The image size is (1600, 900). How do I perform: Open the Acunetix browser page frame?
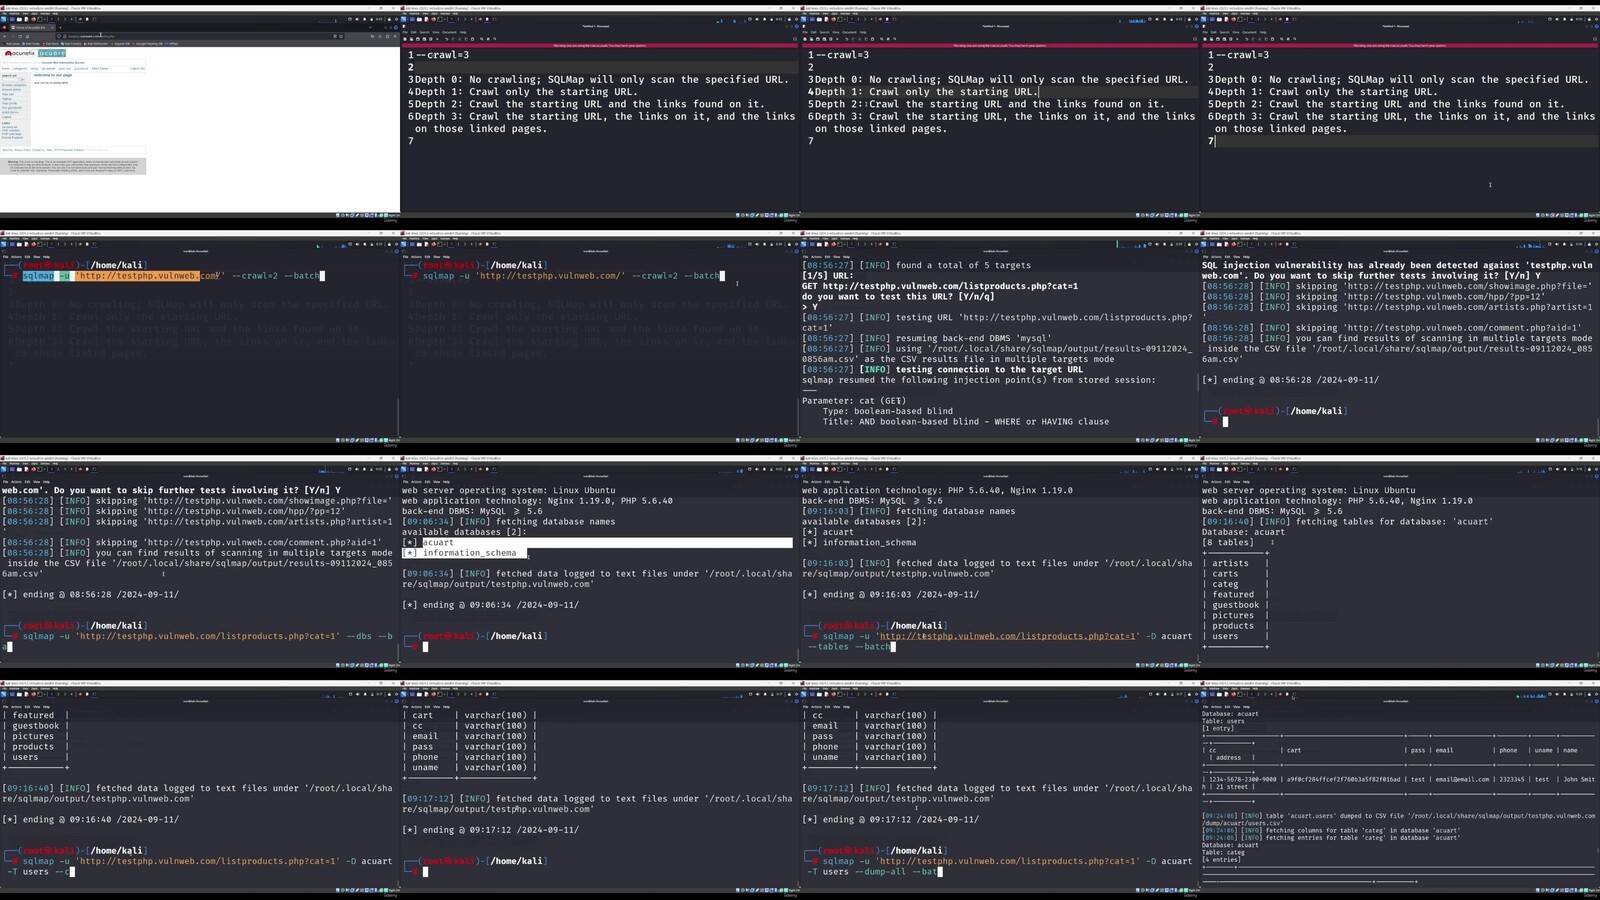200,113
